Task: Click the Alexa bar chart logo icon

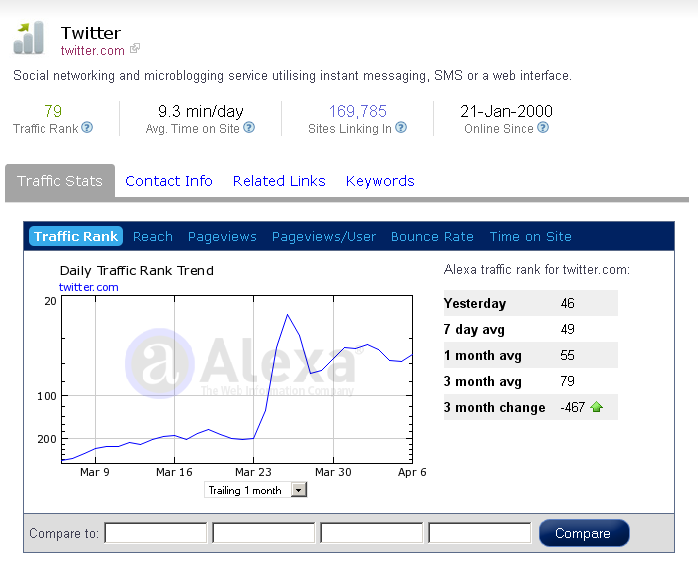Action: (x=29, y=37)
